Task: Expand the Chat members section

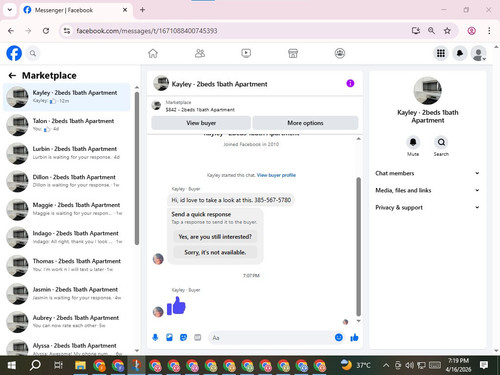Action: [x=428, y=173]
